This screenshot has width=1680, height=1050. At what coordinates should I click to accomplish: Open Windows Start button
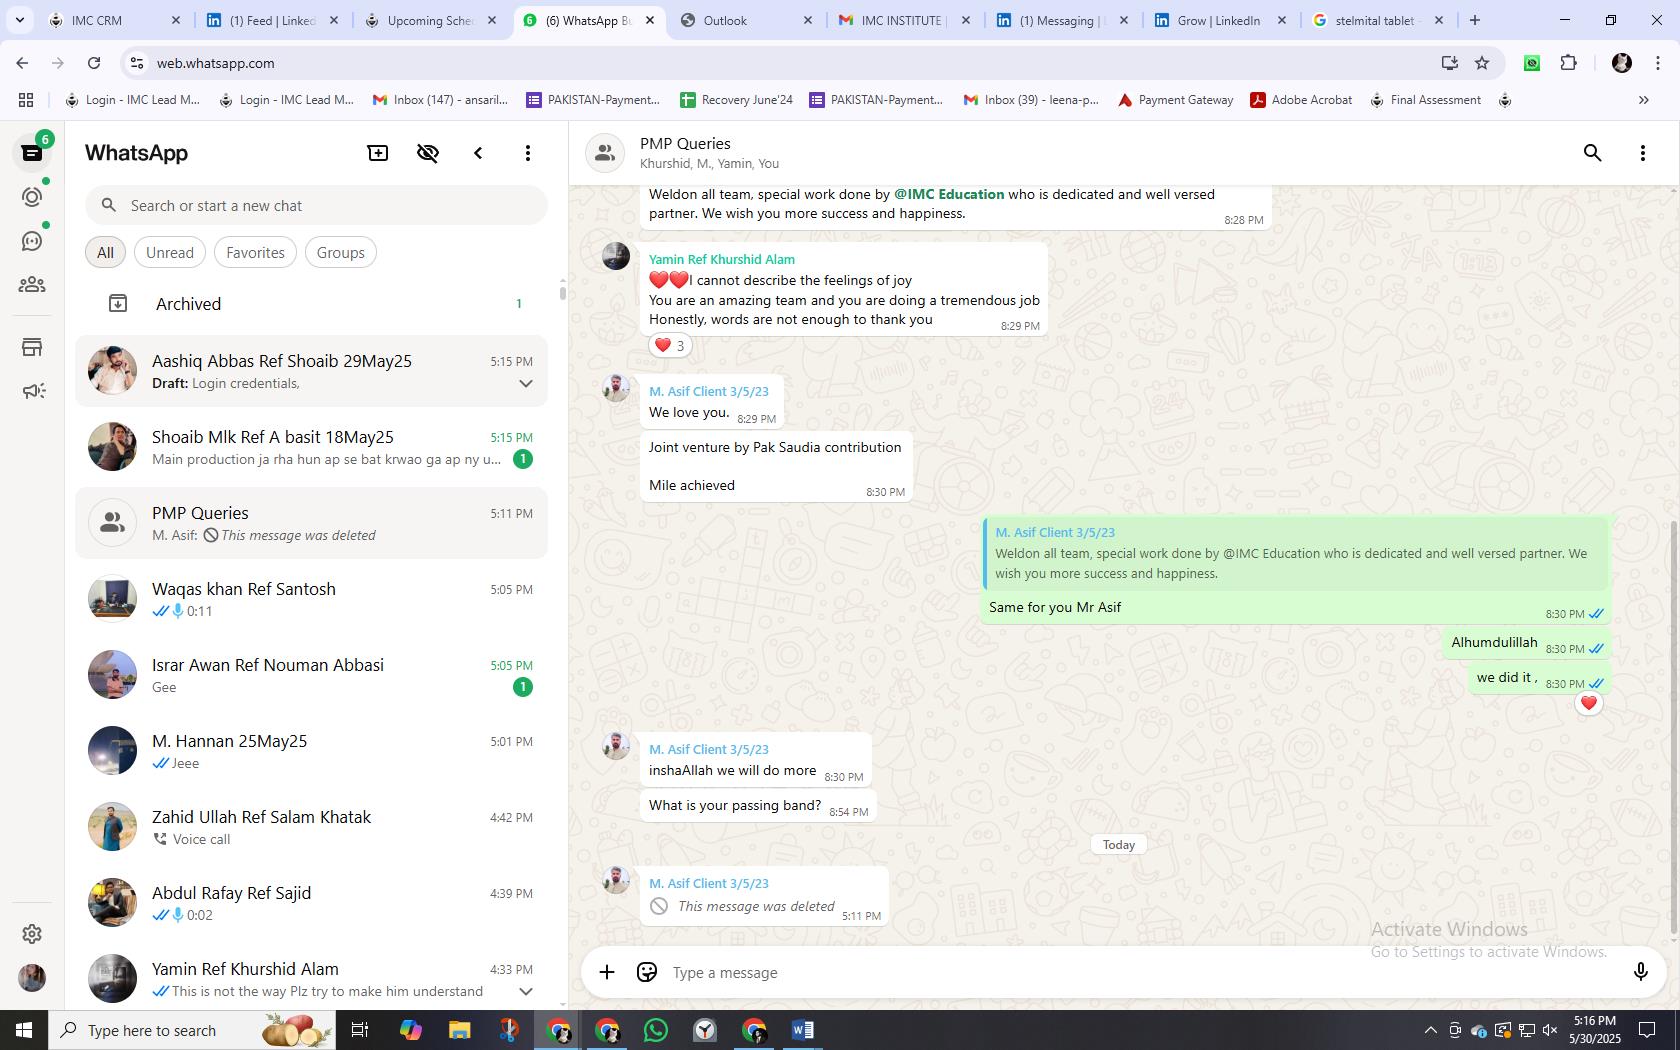pos(24,1030)
